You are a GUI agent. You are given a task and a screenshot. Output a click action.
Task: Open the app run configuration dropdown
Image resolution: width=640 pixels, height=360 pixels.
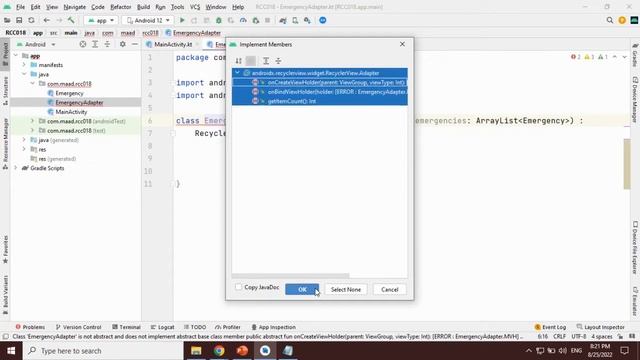(101, 20)
